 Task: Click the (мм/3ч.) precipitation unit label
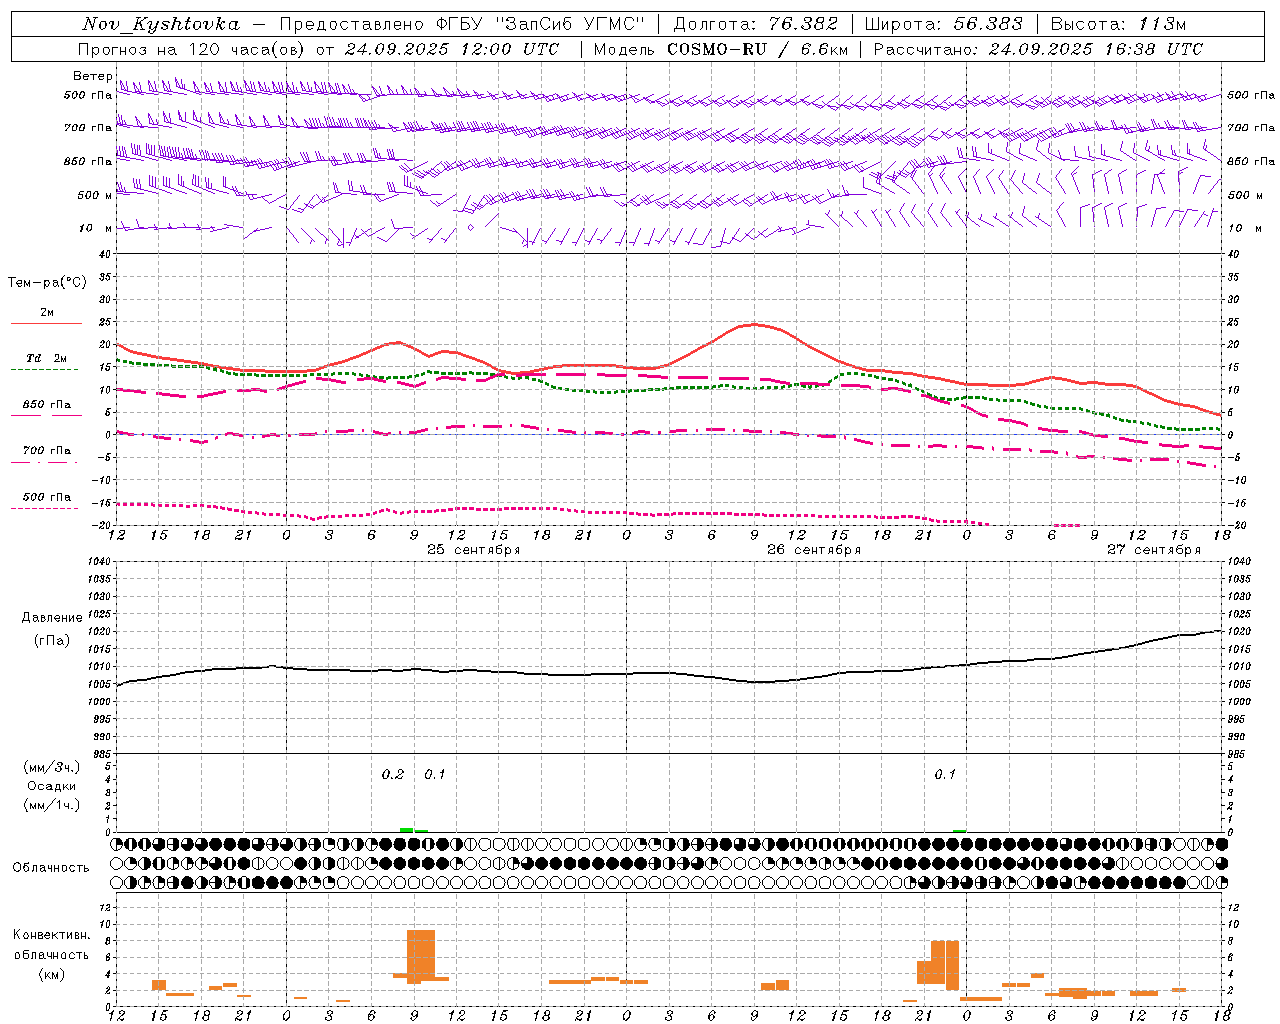pos(52,767)
